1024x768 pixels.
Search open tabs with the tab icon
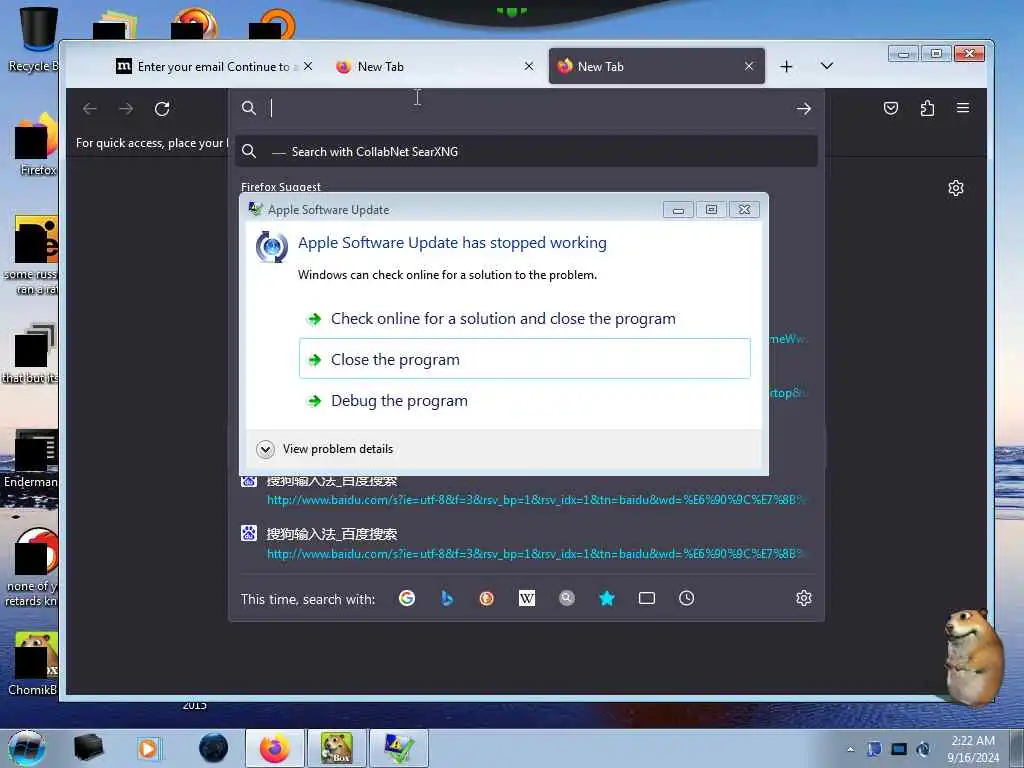(x=647, y=598)
